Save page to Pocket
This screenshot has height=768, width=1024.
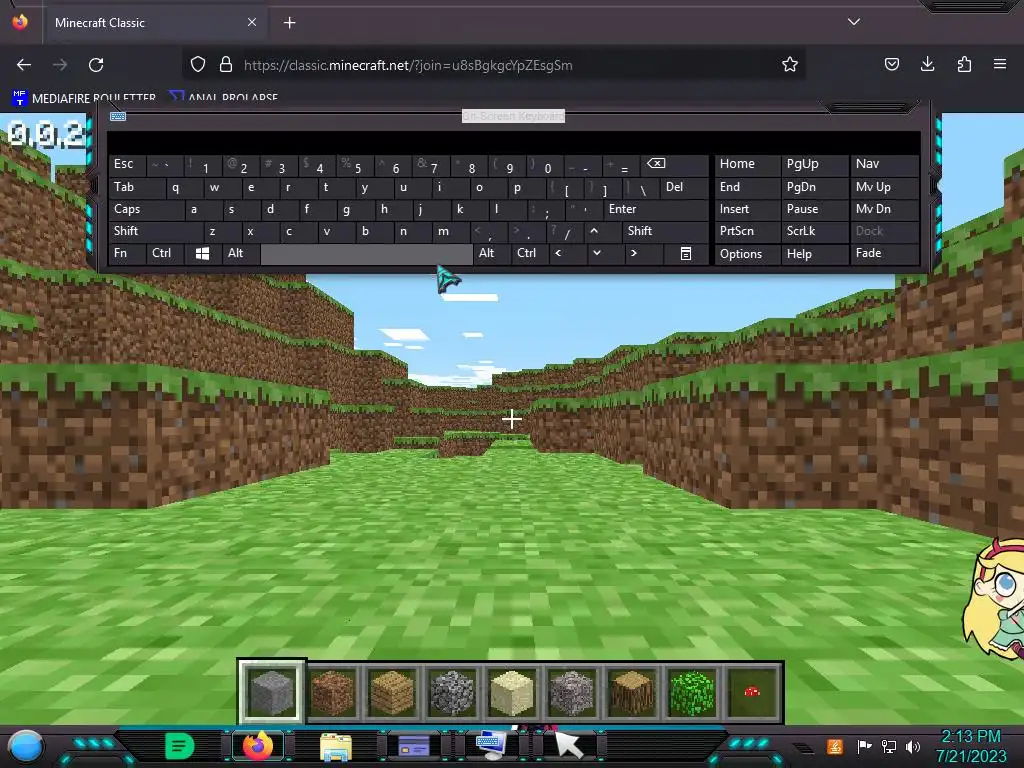(x=892, y=64)
